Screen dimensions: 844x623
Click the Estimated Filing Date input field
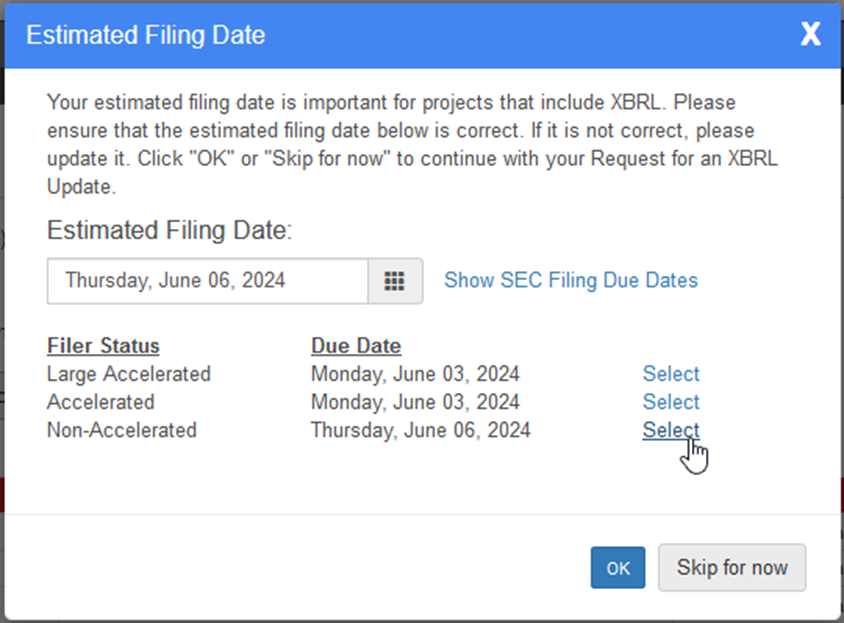[x=208, y=281]
